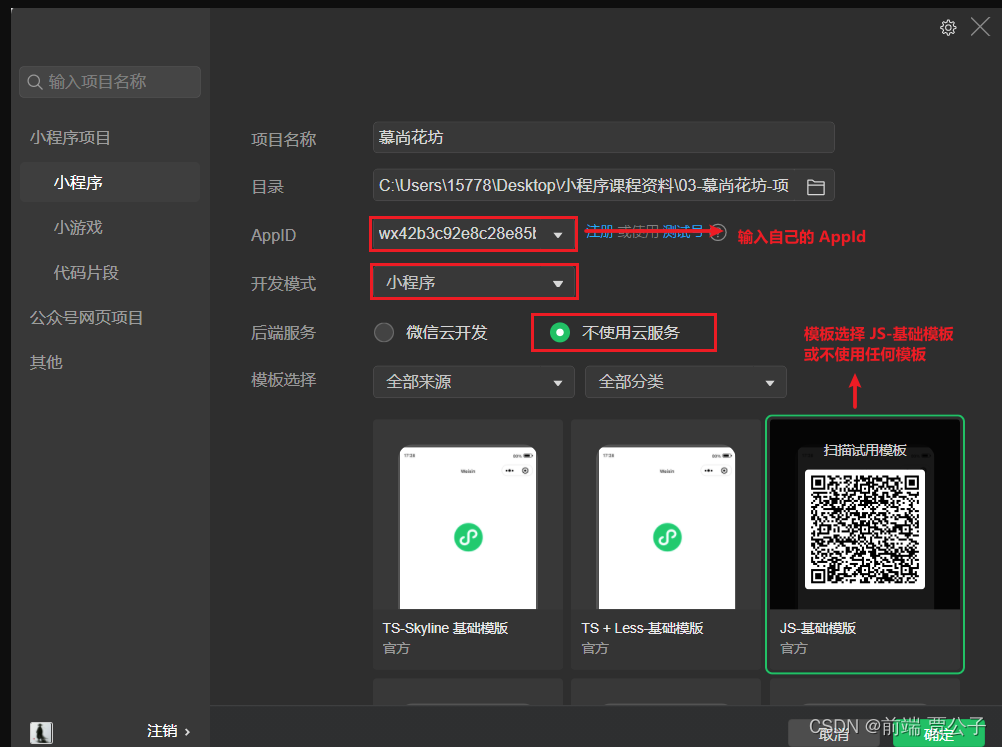Click the question mark help icon beside 测试号

[718, 231]
